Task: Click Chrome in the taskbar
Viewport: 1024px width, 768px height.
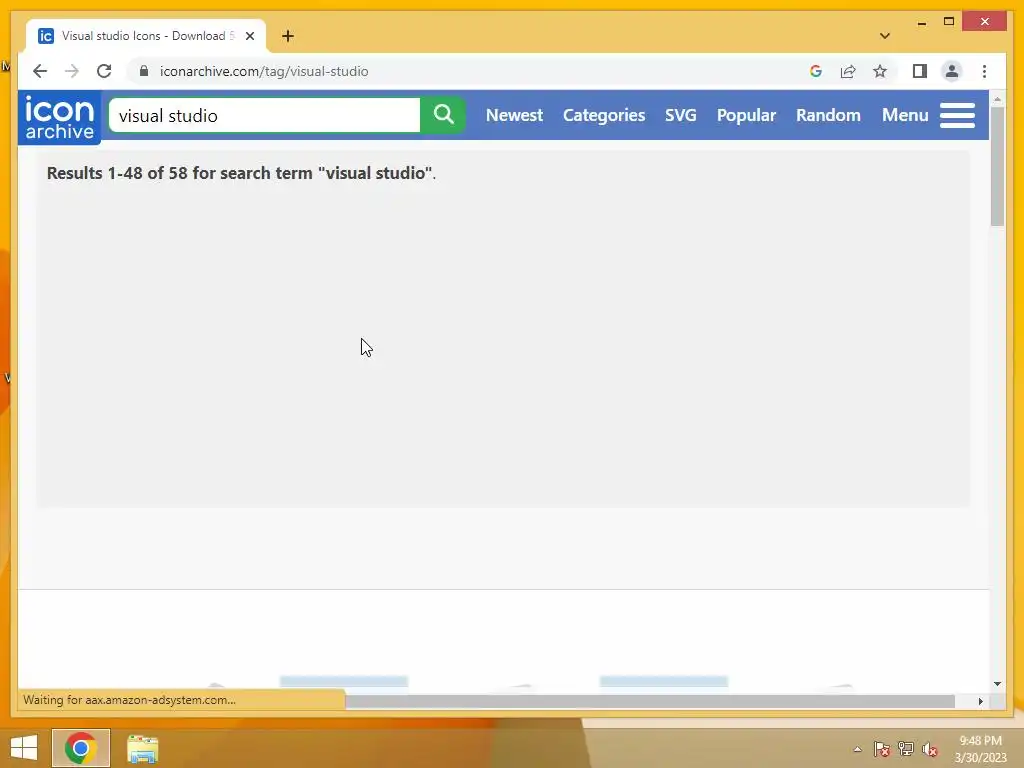Action: tap(81, 748)
